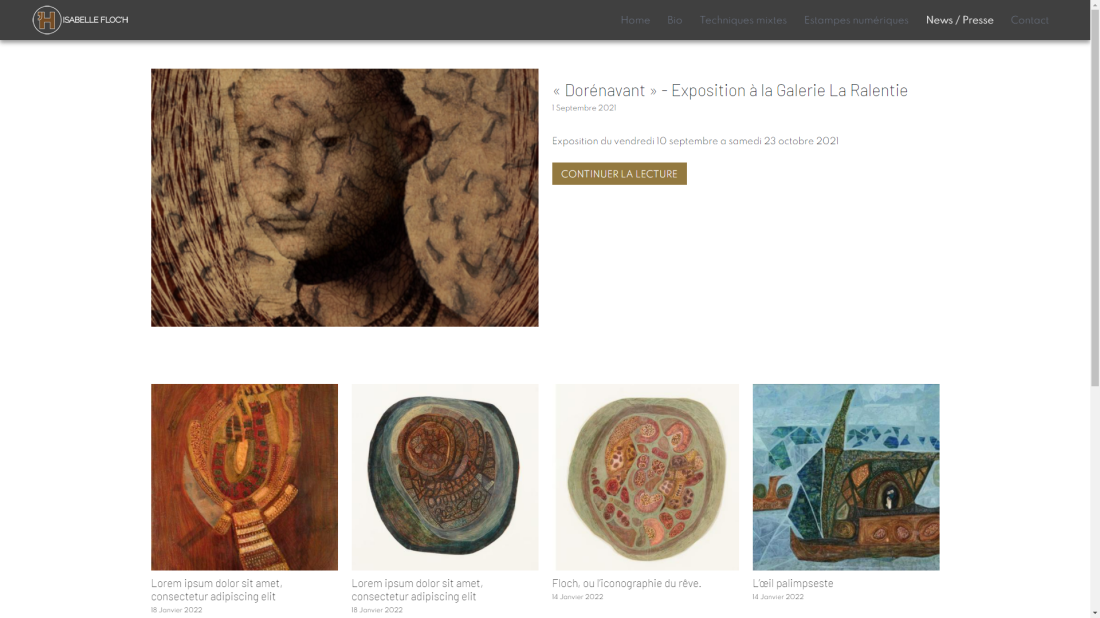Select the Estampes numériques menu item
Image resolution: width=1100 pixels, height=618 pixels.
856,20
